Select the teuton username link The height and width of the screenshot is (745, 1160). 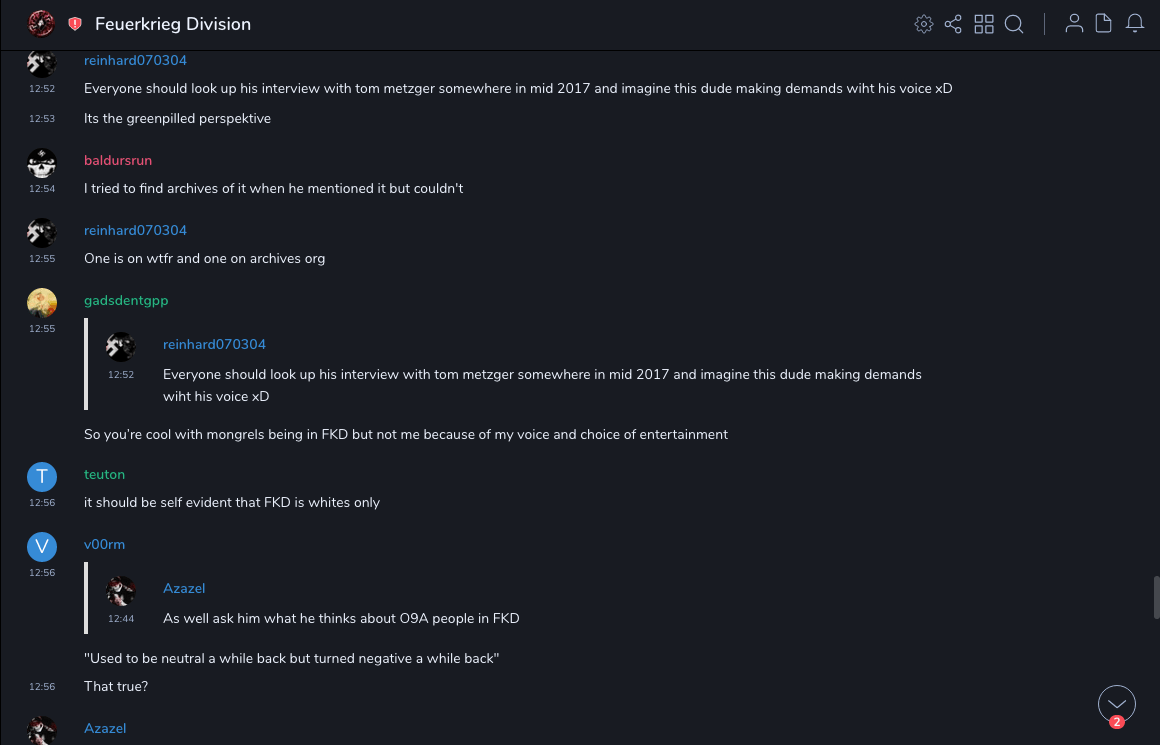tap(104, 475)
